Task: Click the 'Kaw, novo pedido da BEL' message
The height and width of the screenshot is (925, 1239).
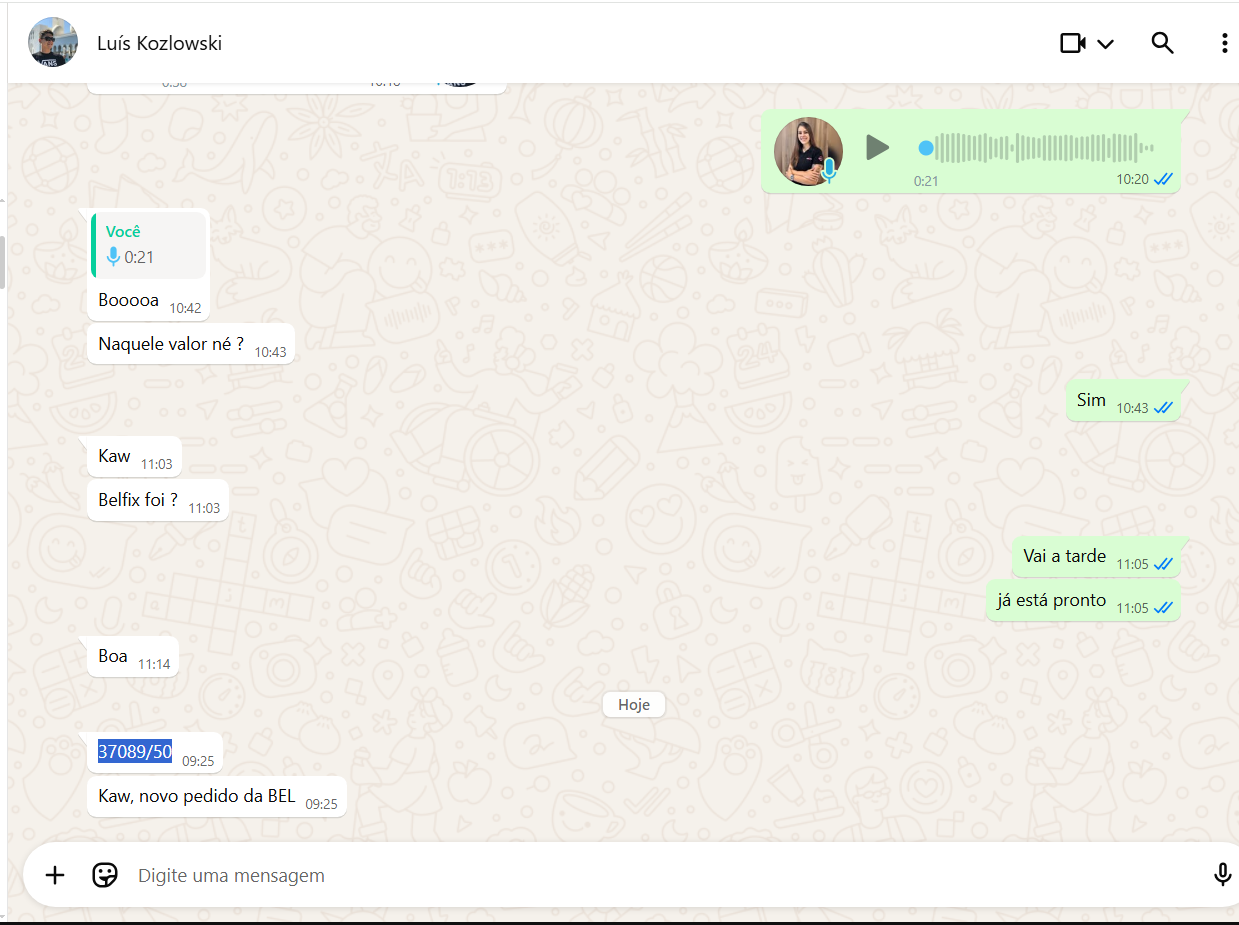Action: click(197, 797)
